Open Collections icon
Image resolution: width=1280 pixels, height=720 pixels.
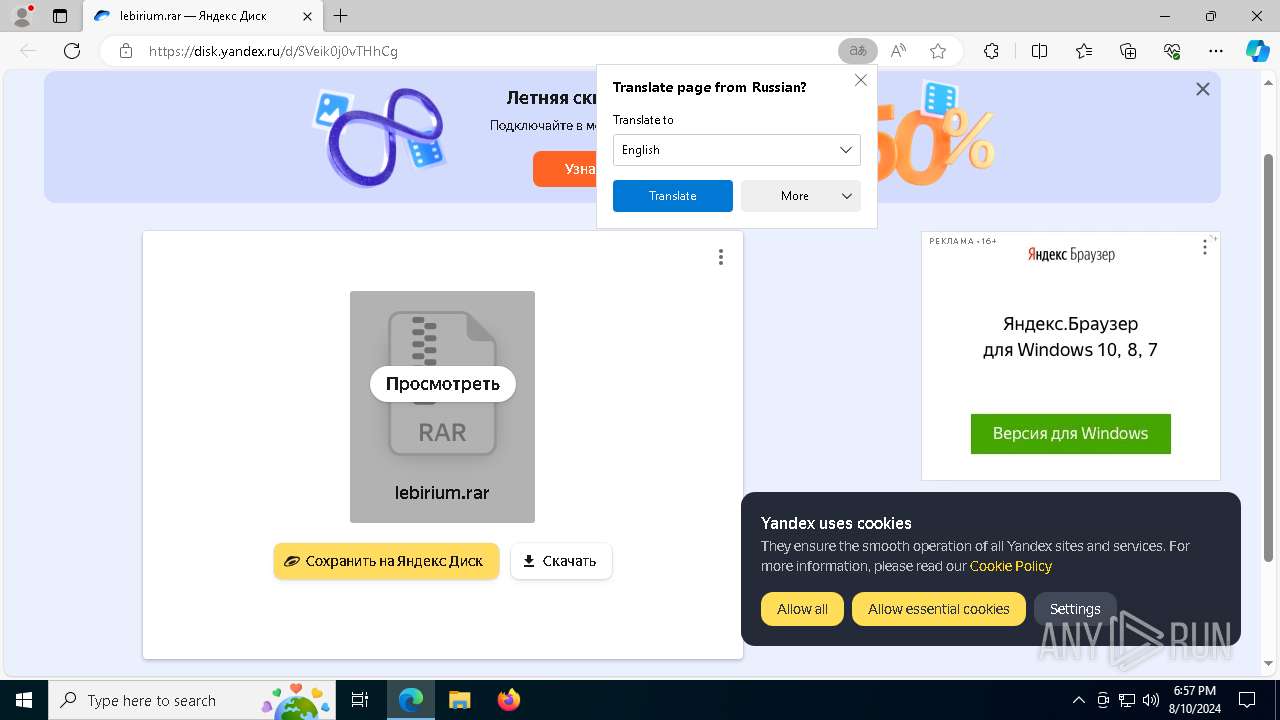point(1128,51)
